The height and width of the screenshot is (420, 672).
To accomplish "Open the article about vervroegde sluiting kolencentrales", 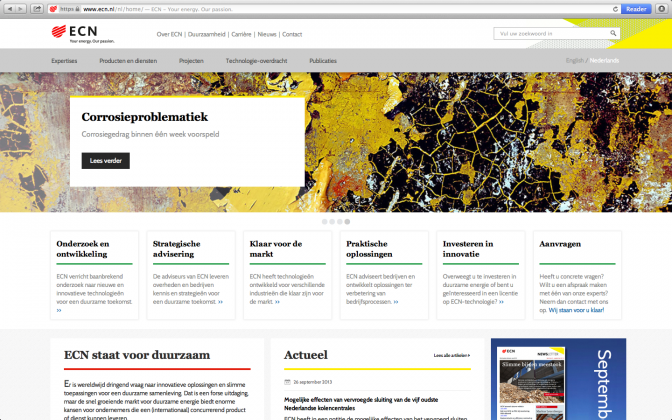I will [x=361, y=404].
